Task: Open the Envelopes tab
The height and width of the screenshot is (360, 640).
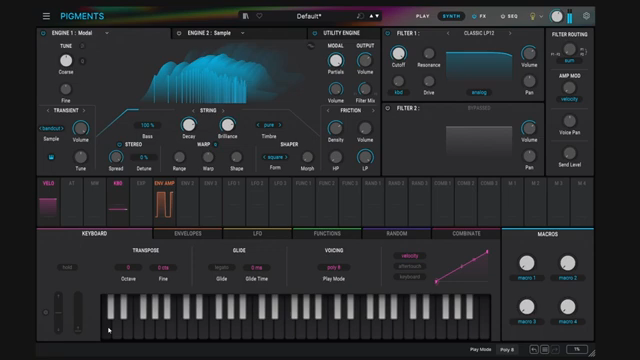Action: click(x=188, y=233)
